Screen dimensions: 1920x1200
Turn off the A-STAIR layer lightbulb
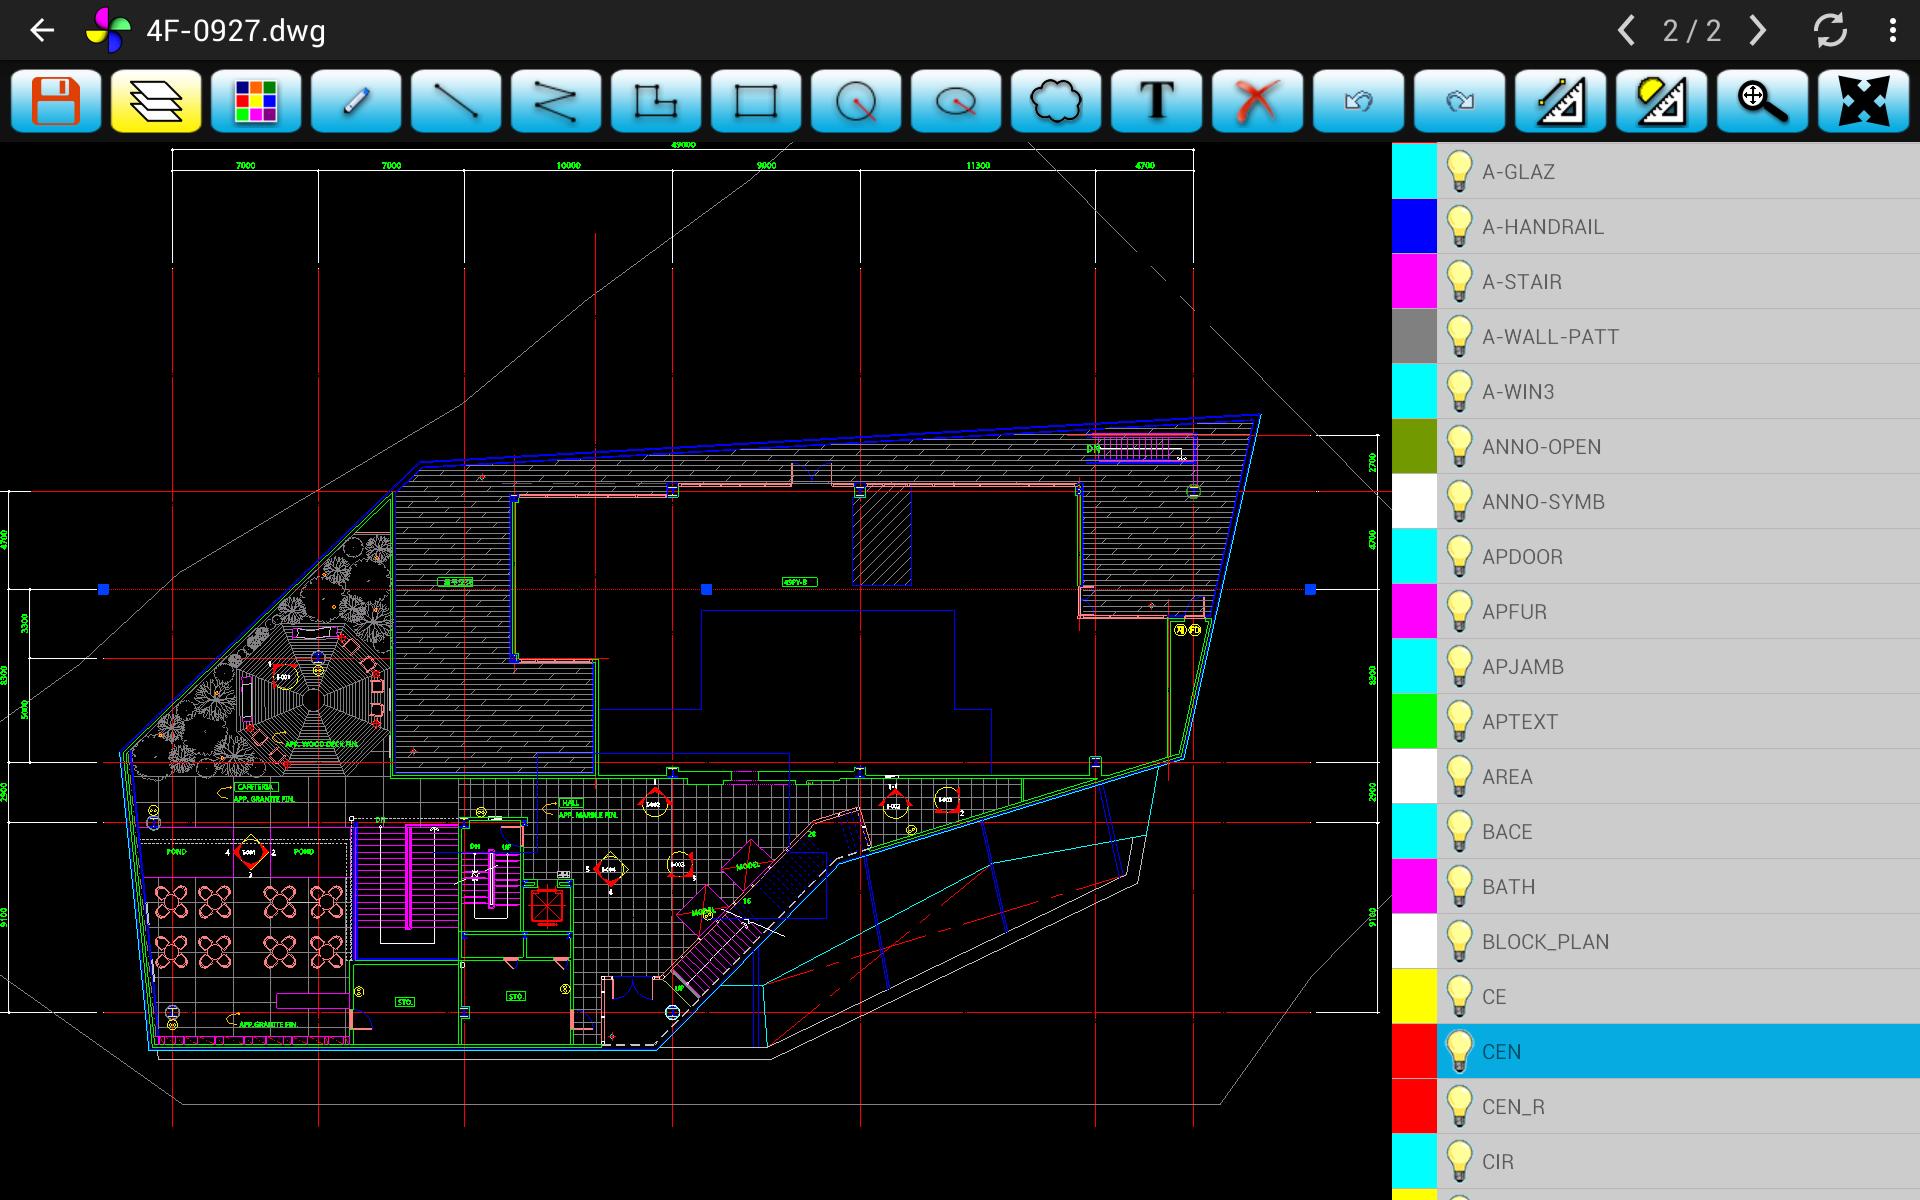coord(1459,281)
